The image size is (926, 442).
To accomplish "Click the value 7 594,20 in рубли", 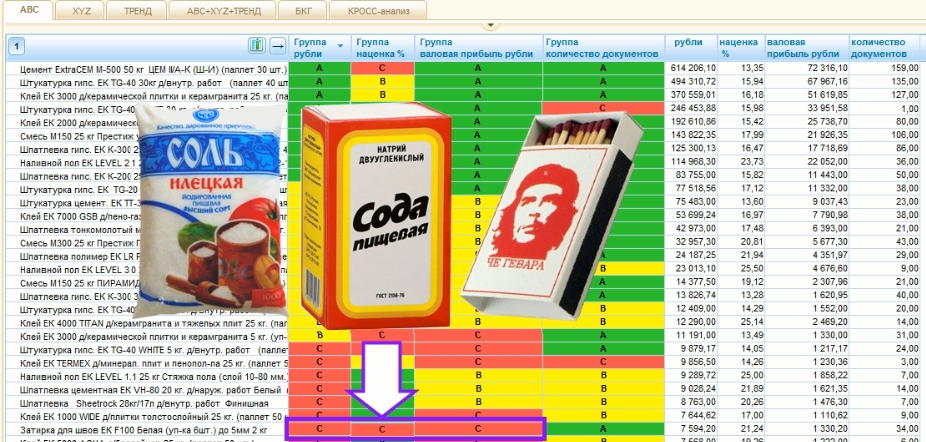I will coord(698,430).
